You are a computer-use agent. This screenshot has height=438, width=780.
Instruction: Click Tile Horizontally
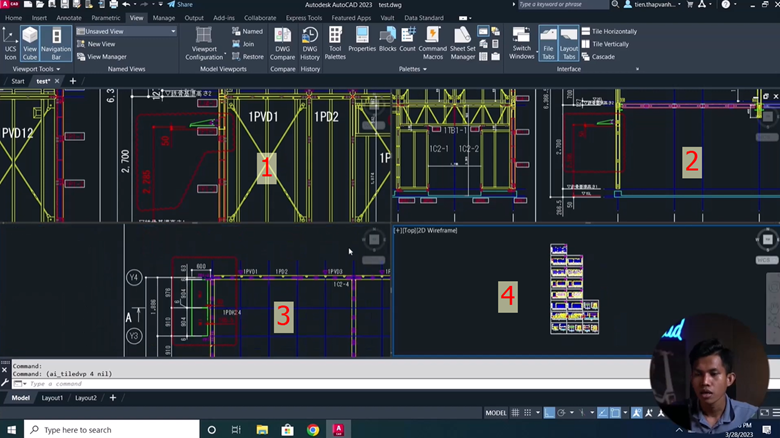click(x=609, y=31)
